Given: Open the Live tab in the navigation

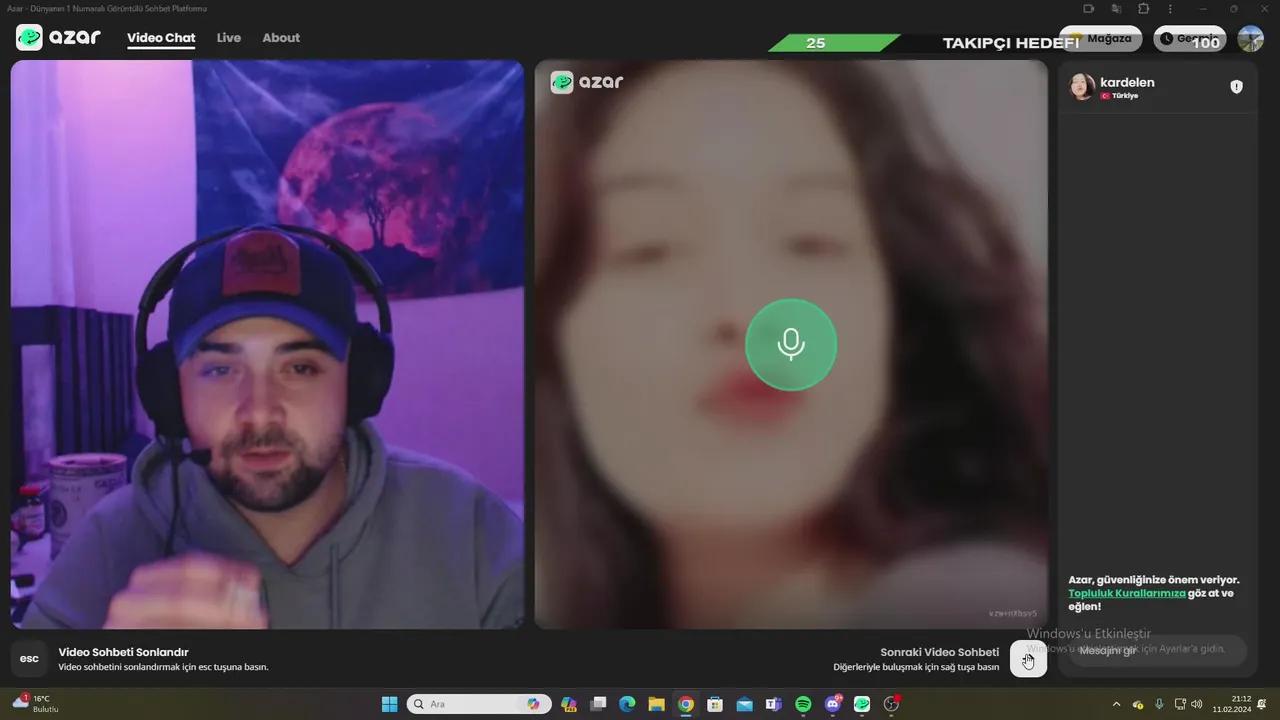Looking at the screenshot, I should 228,37.
